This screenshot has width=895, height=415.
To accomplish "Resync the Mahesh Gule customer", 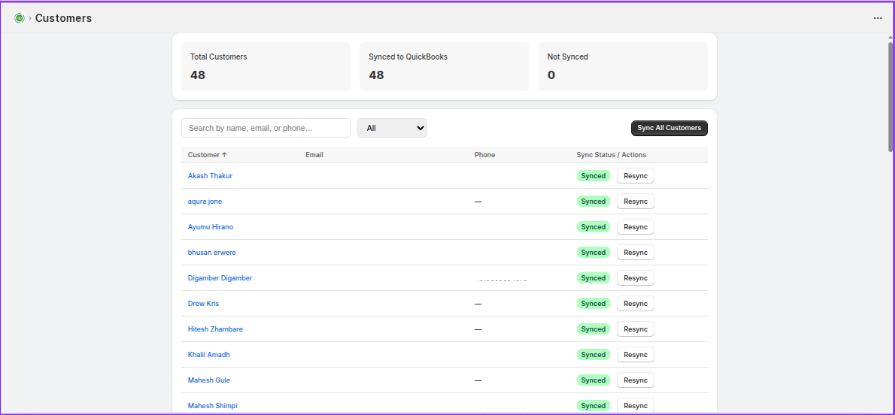I will (635, 380).
